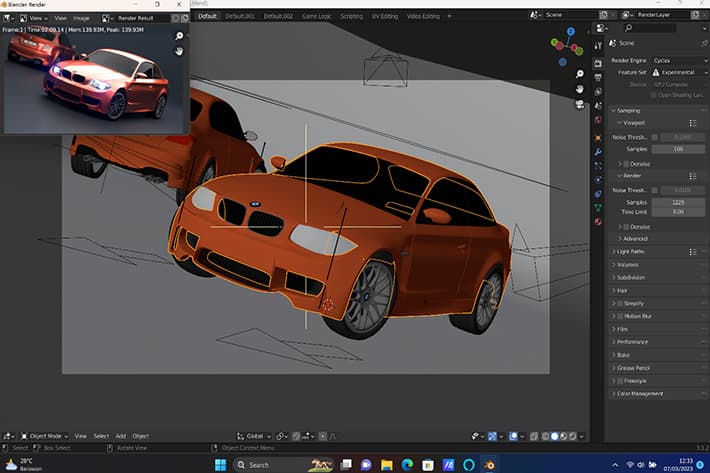Viewport: 710px width, 473px height.
Task: Toggle Open Shading Language checkbox
Action: (x=653, y=95)
